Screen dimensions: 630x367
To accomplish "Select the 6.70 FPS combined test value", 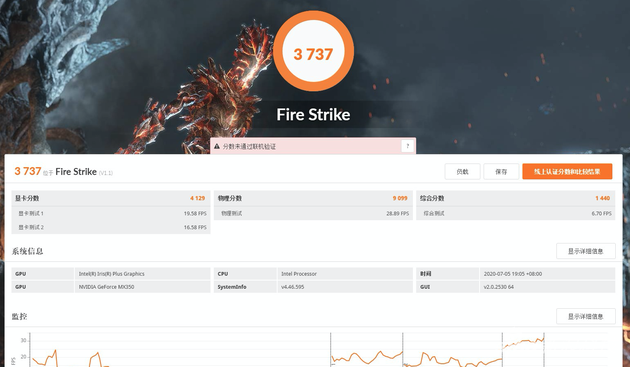I will pos(601,213).
